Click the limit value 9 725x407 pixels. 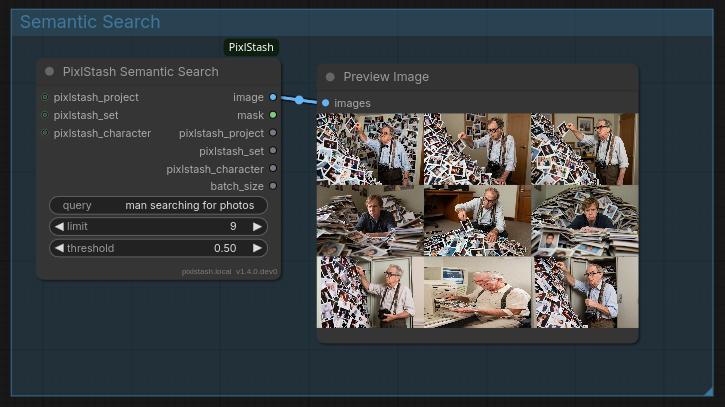pyautogui.click(x=233, y=226)
